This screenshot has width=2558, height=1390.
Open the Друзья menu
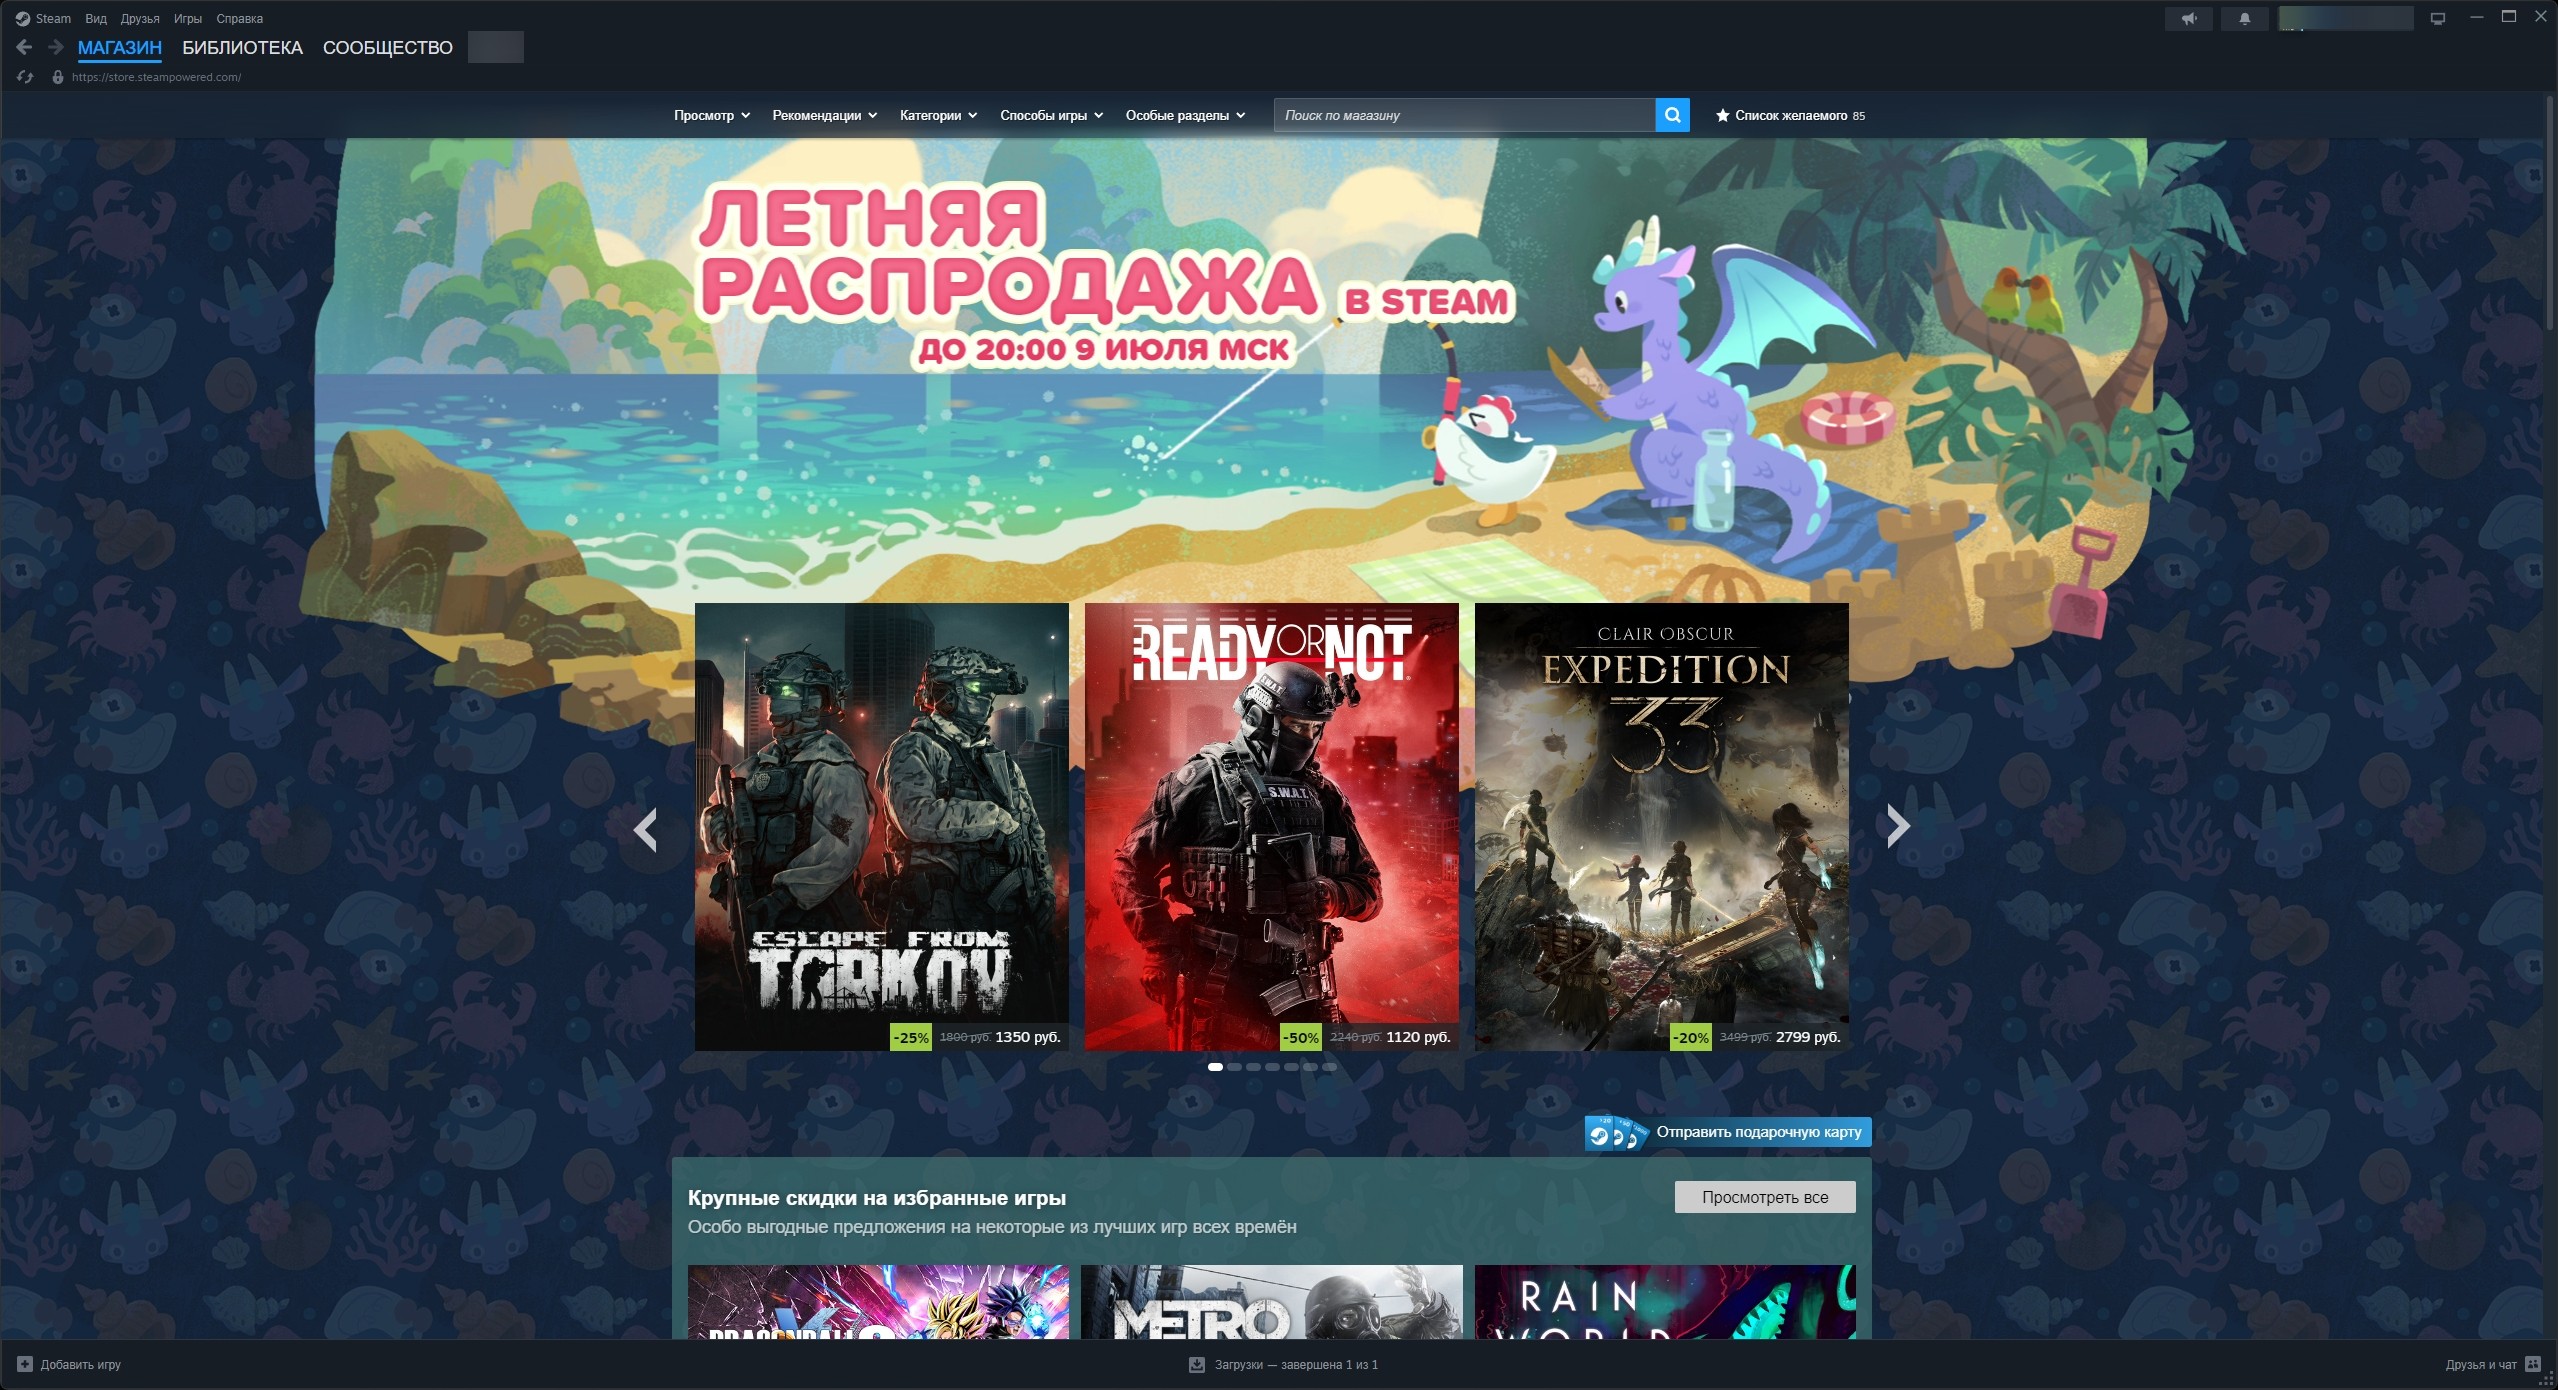tap(140, 18)
